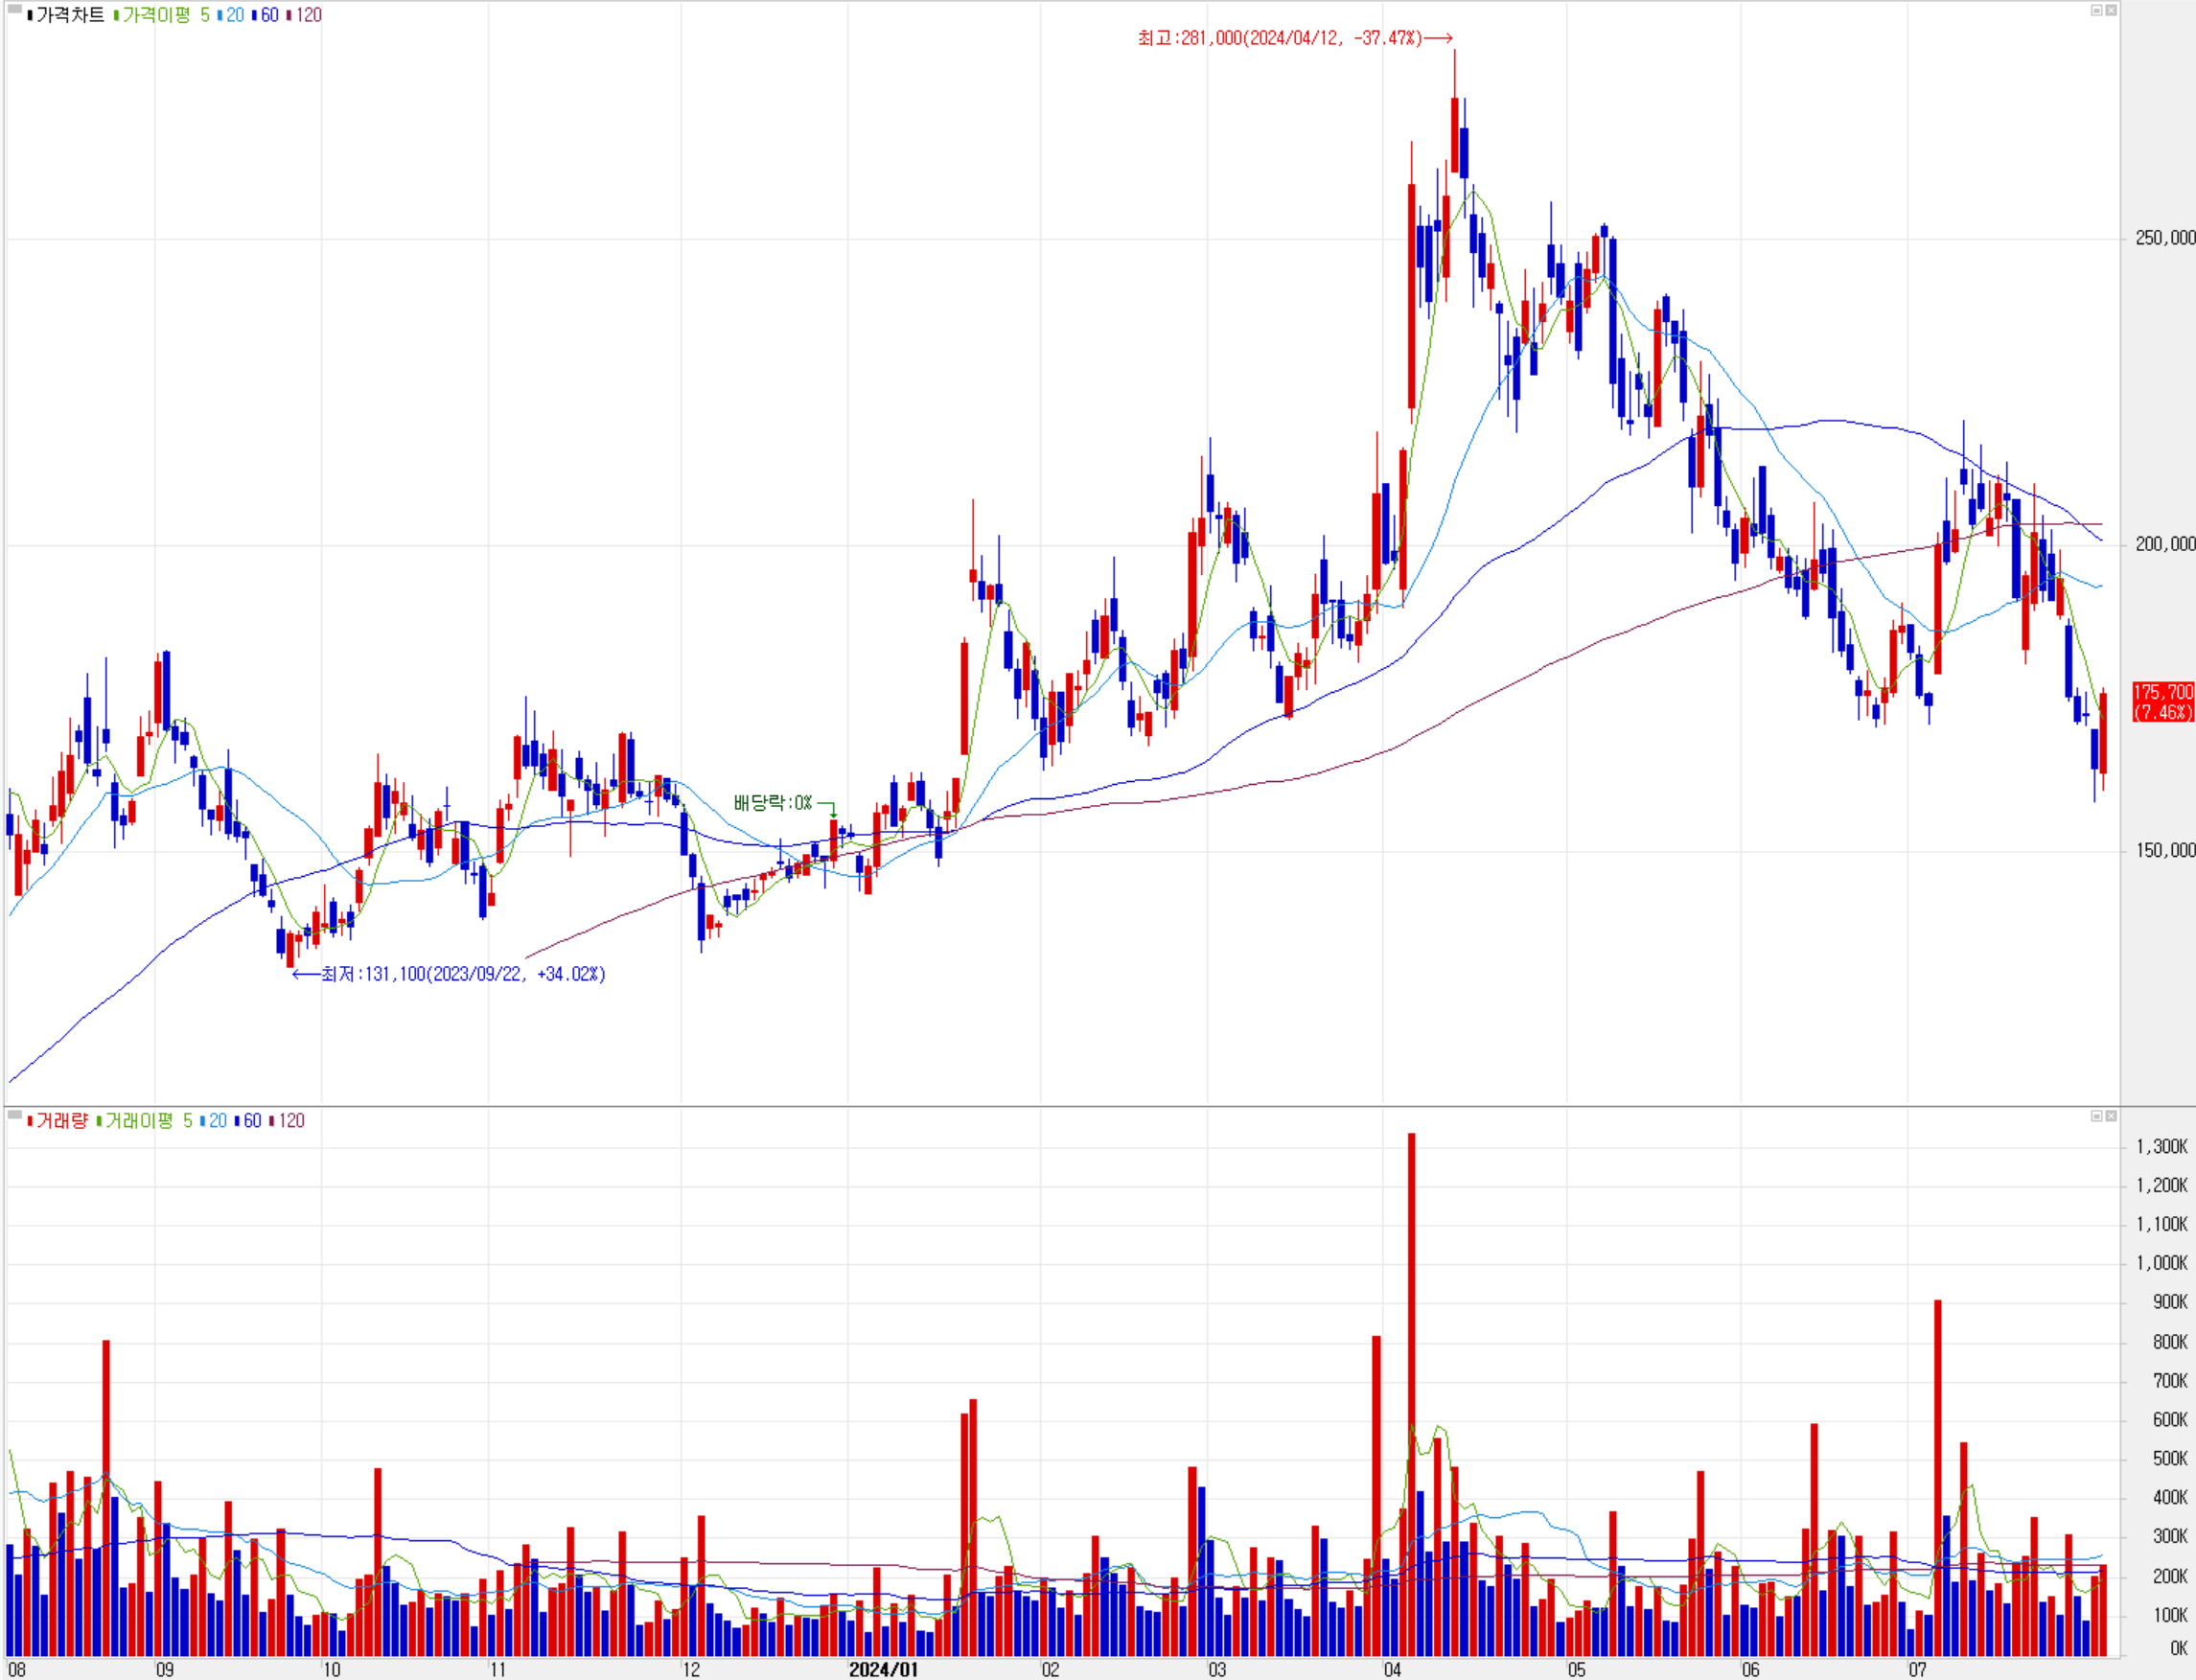
Task: Click the 2024/01 date axis label
Action: [x=883, y=1669]
